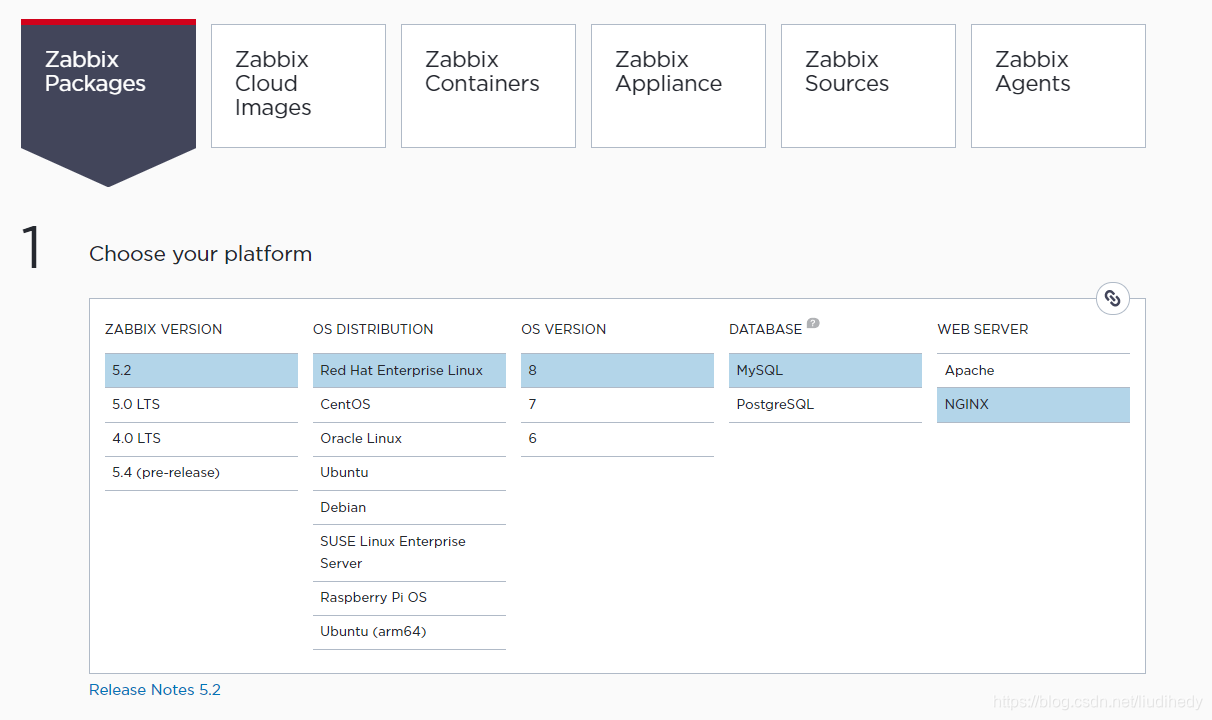Screen dimensions: 1212x720
Task: Pick Zabbix 5.4 (pre-release) version
Action: (201, 472)
